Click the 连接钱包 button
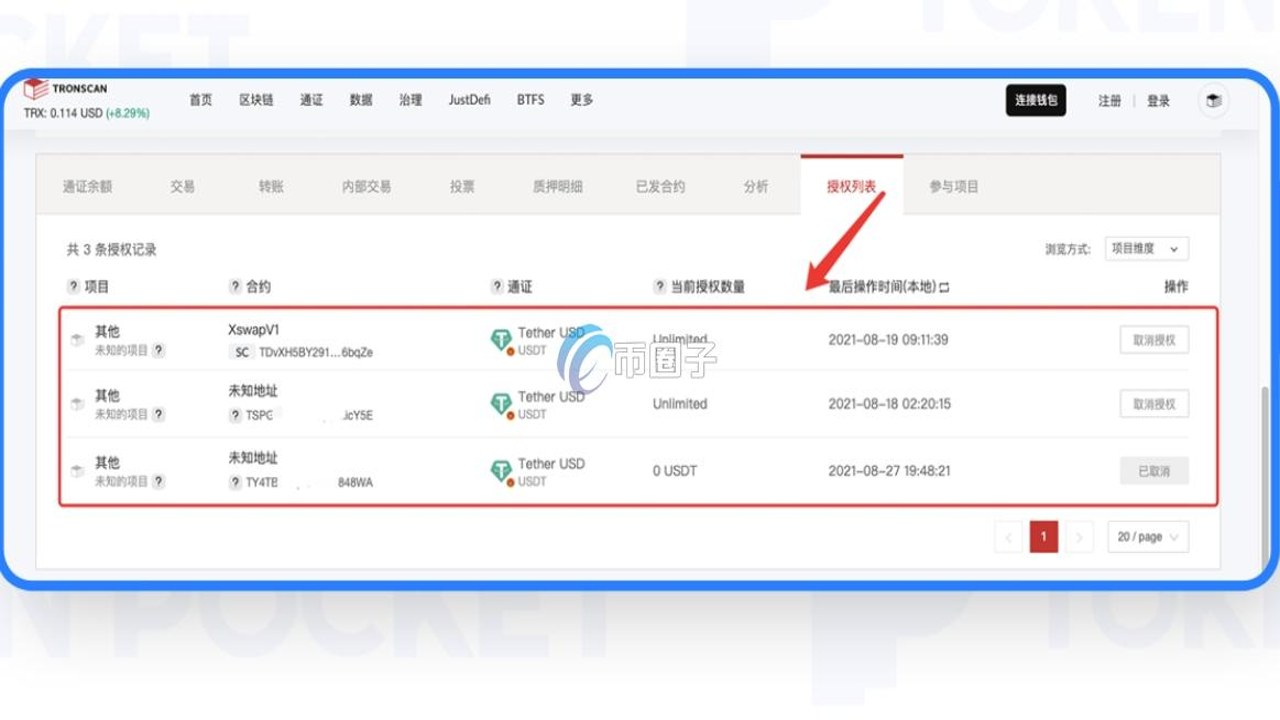The width and height of the screenshot is (1280, 720). (1036, 100)
